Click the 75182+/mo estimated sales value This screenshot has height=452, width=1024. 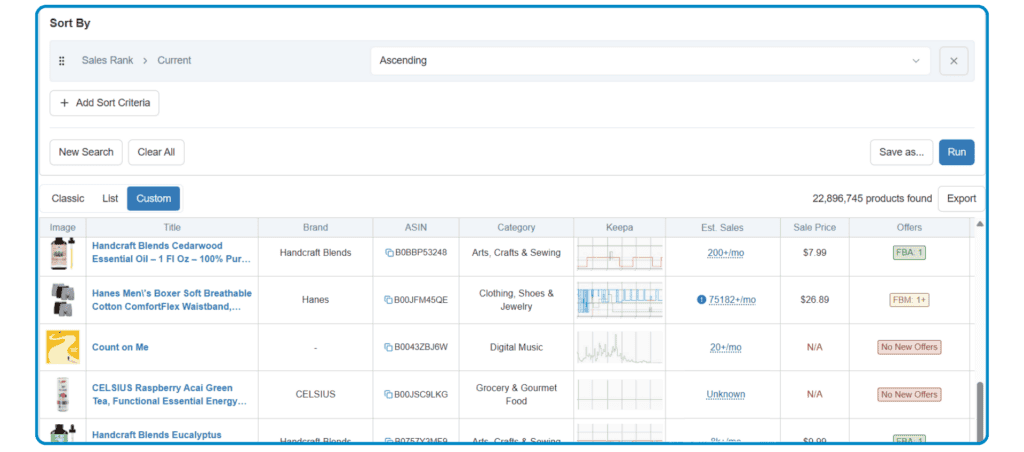pos(732,300)
